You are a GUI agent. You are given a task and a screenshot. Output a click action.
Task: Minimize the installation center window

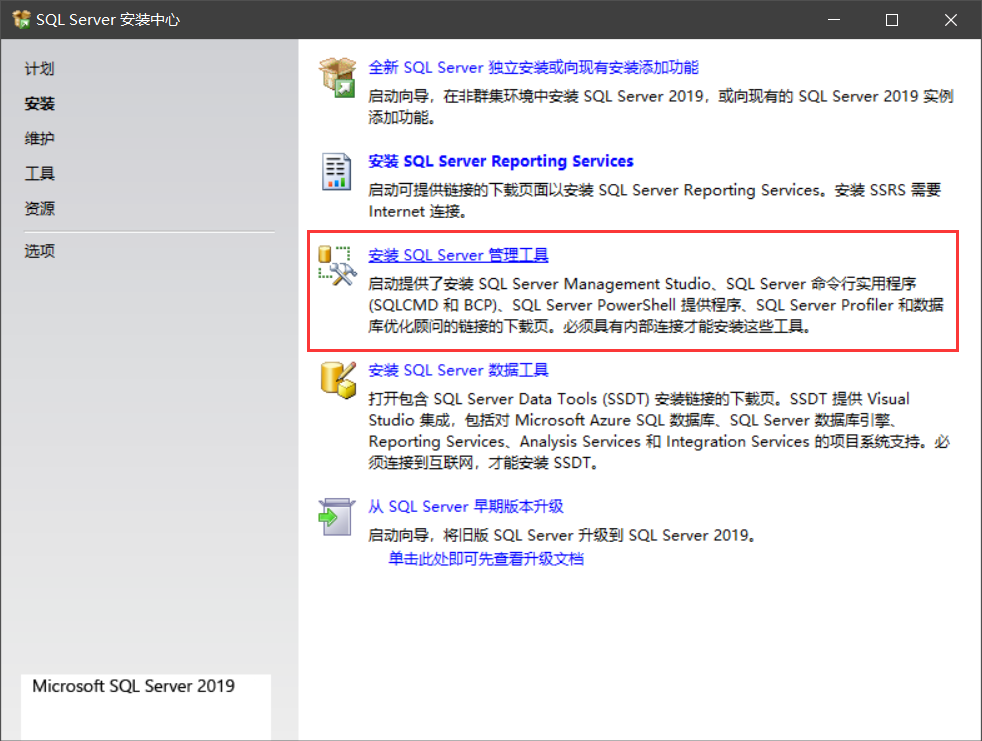tap(834, 19)
